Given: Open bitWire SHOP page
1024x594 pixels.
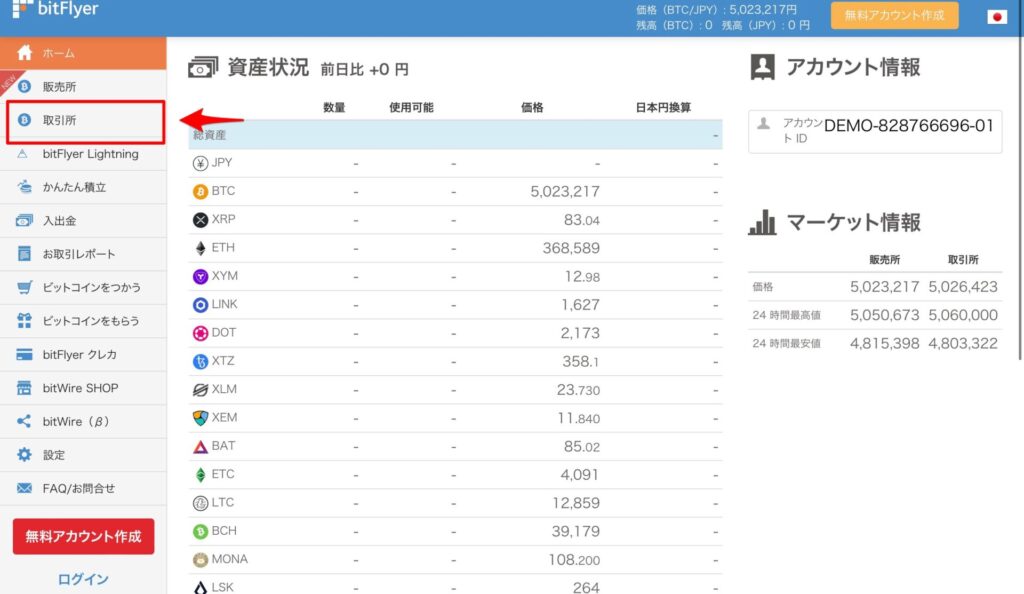Looking at the screenshot, I should pos(83,388).
